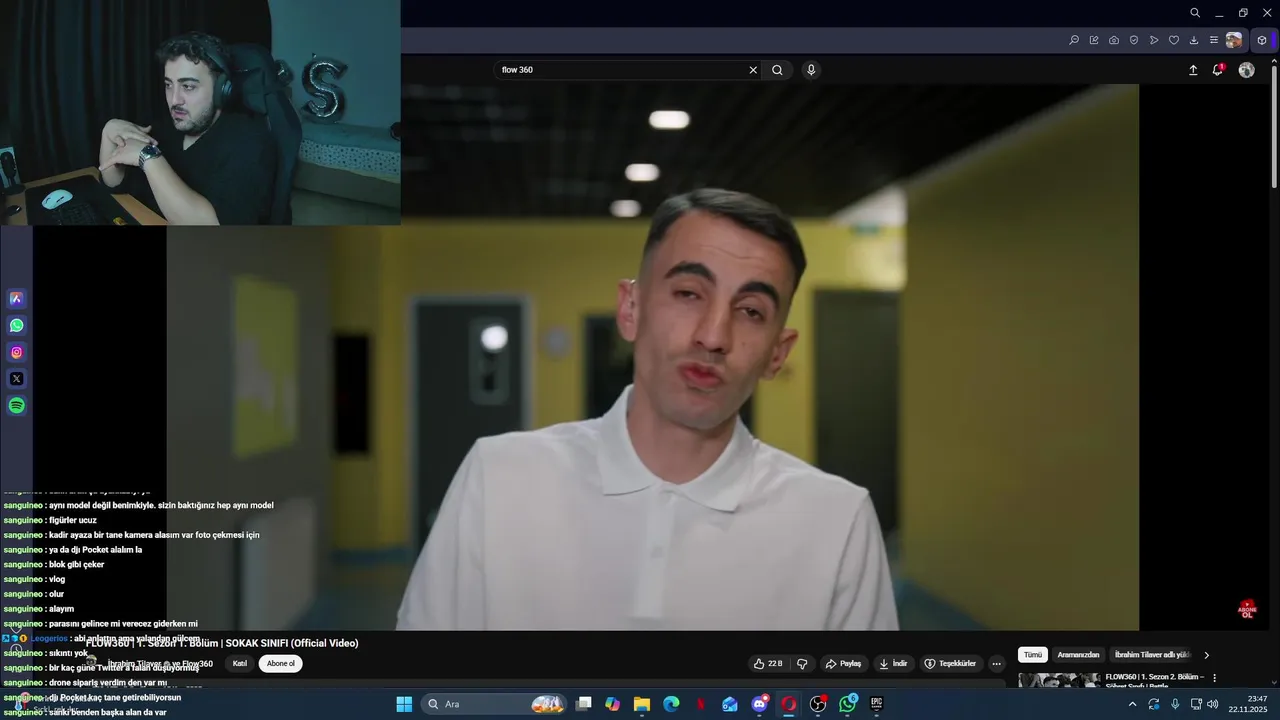Click the edit/note pencil icon in address bar

[x=1094, y=40]
